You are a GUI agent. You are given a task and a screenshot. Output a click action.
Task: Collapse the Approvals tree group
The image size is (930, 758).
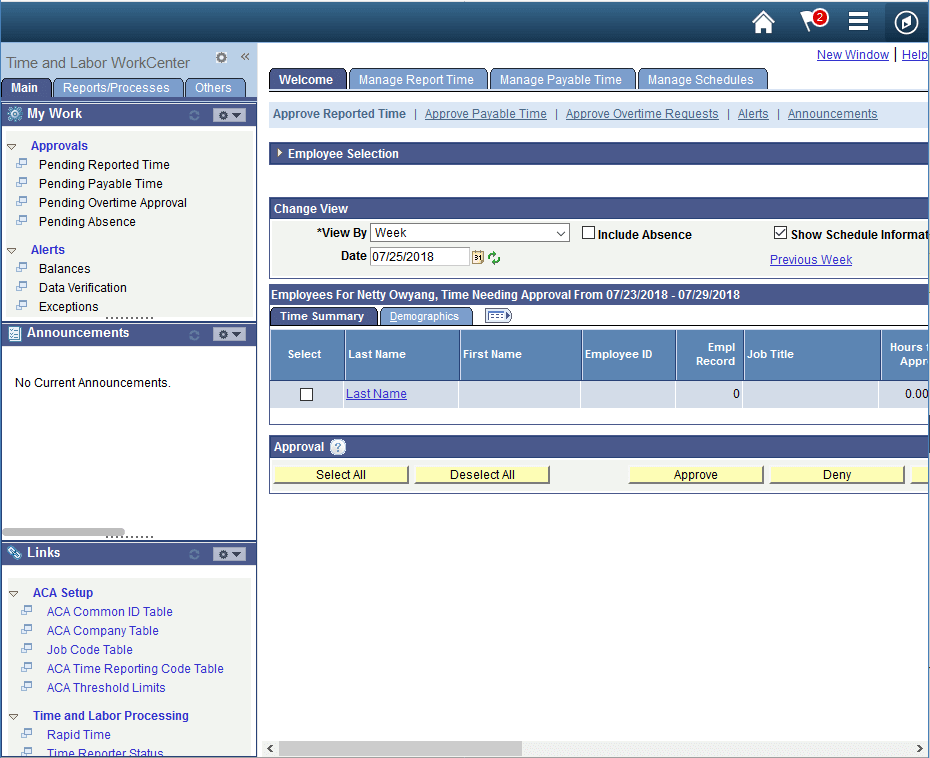click(12, 146)
